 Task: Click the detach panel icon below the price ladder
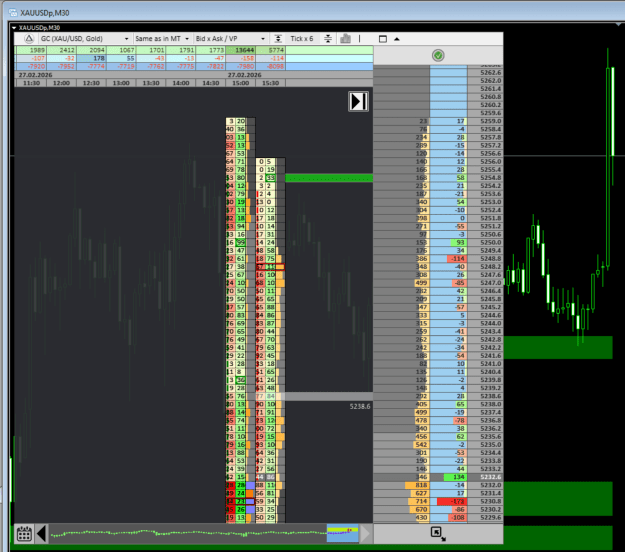(438, 533)
